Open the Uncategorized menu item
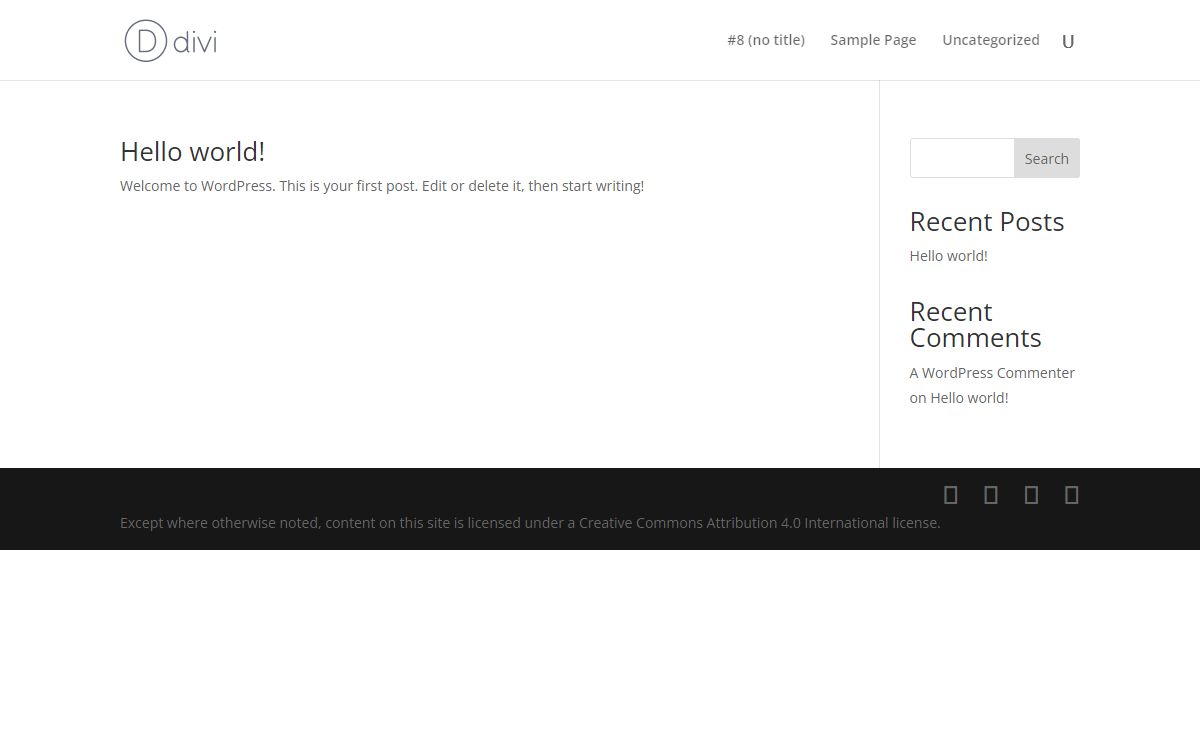This screenshot has width=1200, height=740. [991, 40]
